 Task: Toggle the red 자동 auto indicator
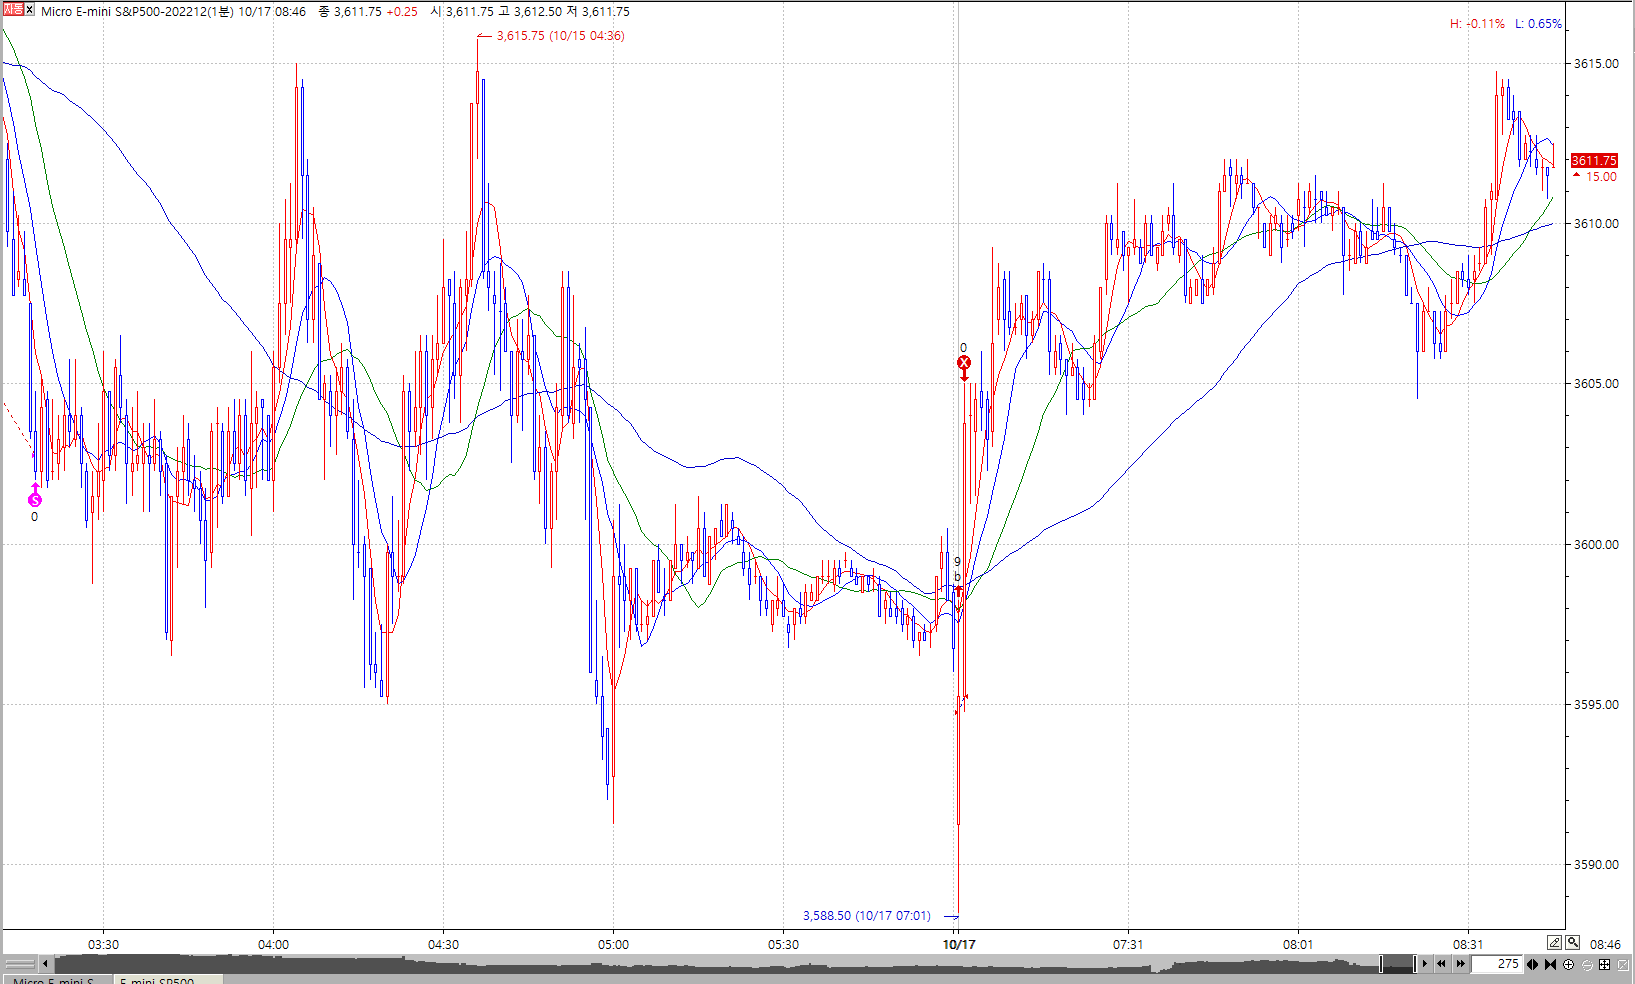[12, 10]
